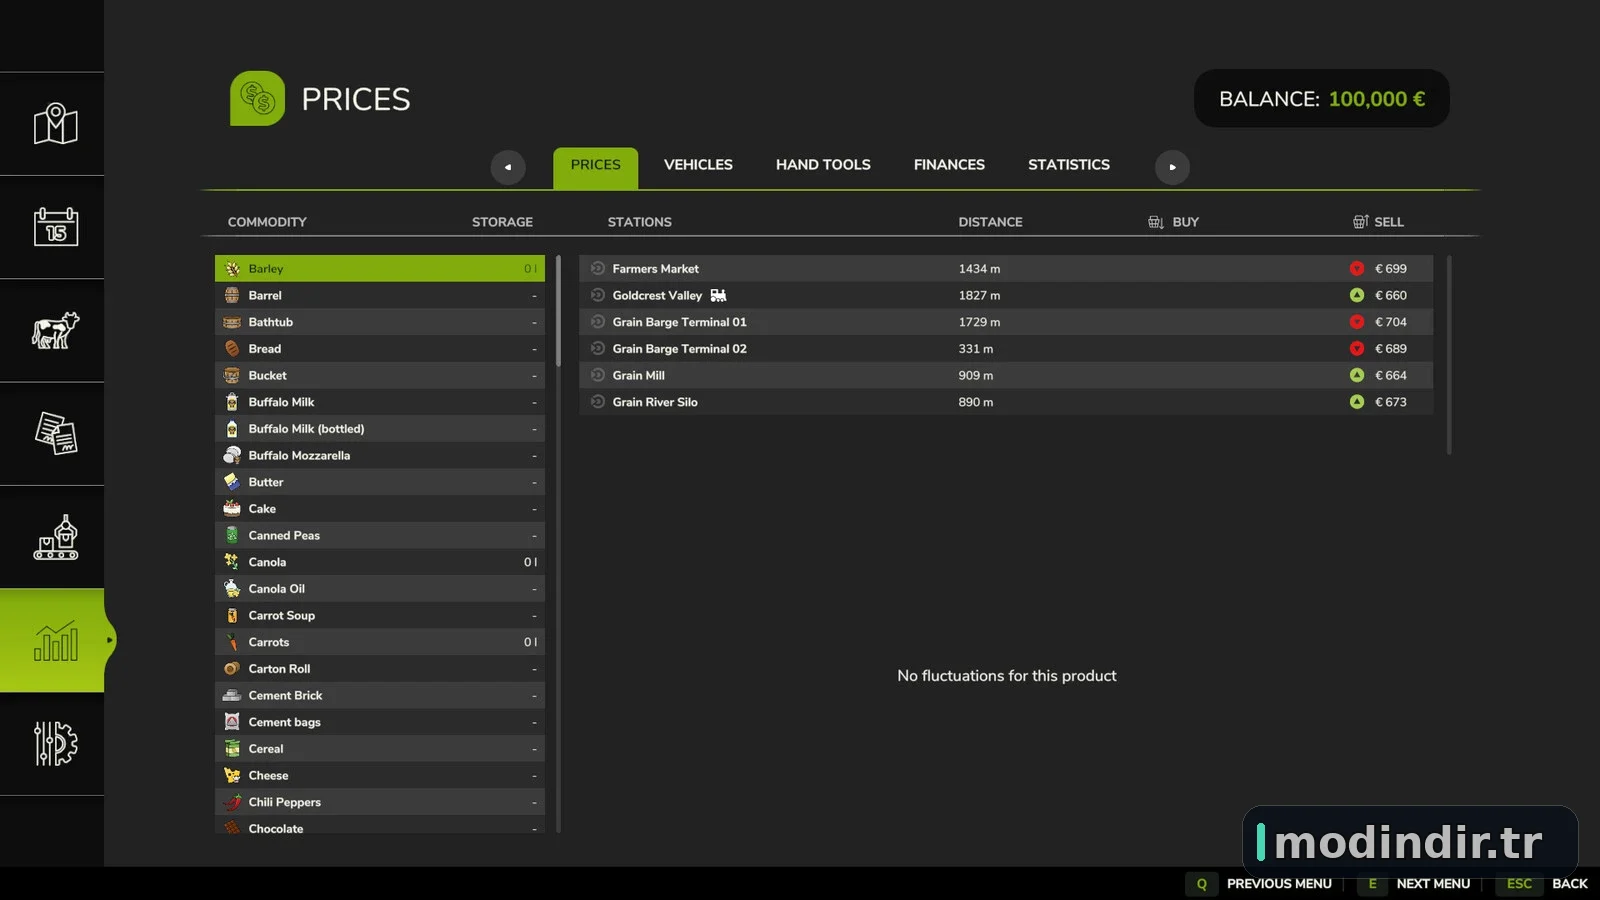Click the Butter commodity icon
Viewport: 1600px width, 900px height.
tap(232, 482)
